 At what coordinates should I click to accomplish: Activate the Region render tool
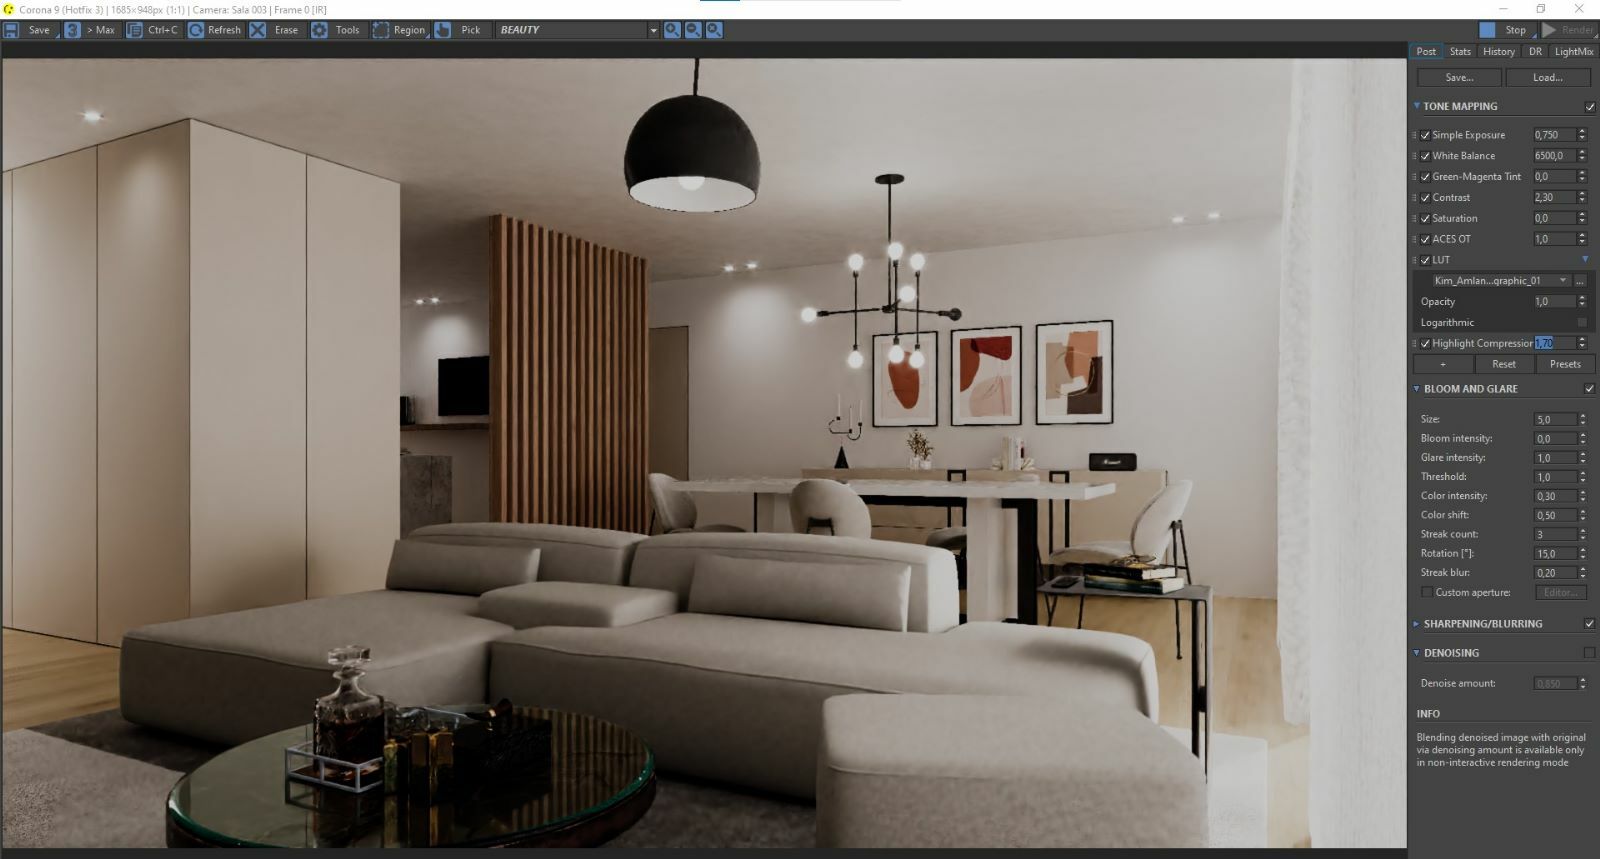[x=381, y=30]
